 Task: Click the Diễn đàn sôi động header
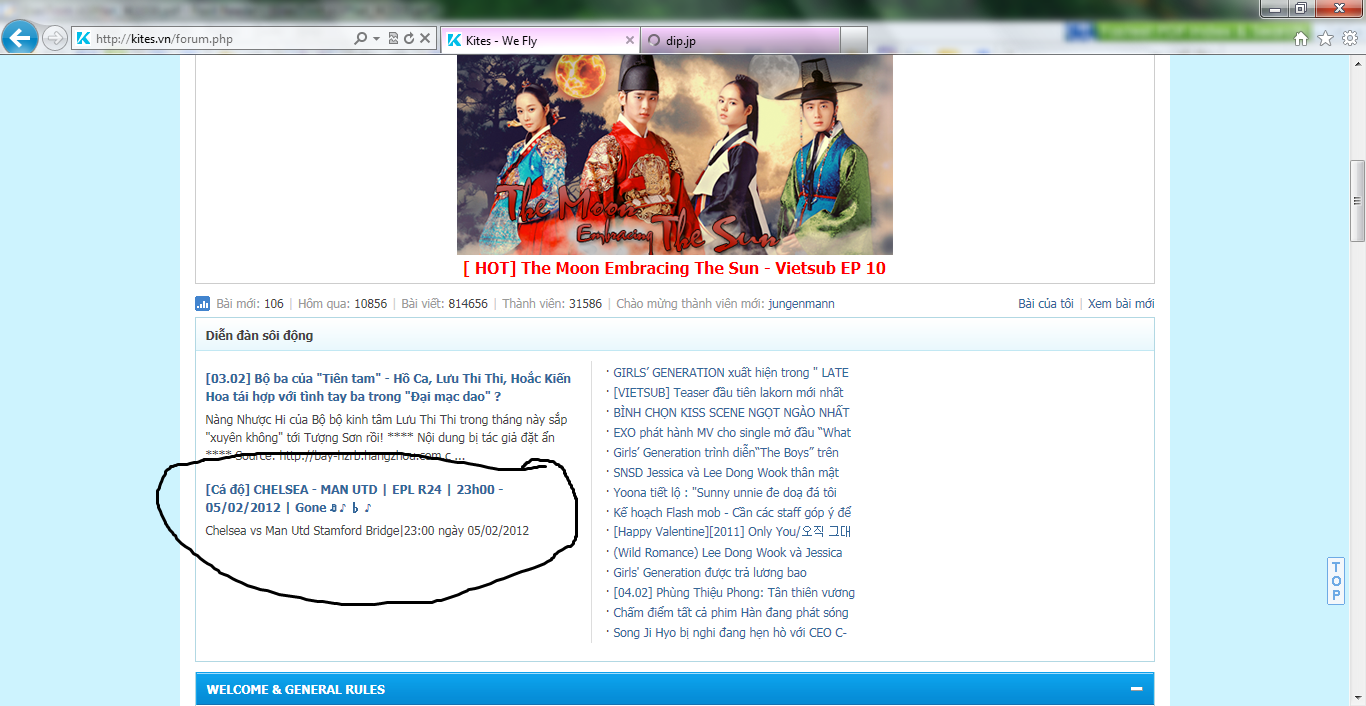tap(259, 335)
